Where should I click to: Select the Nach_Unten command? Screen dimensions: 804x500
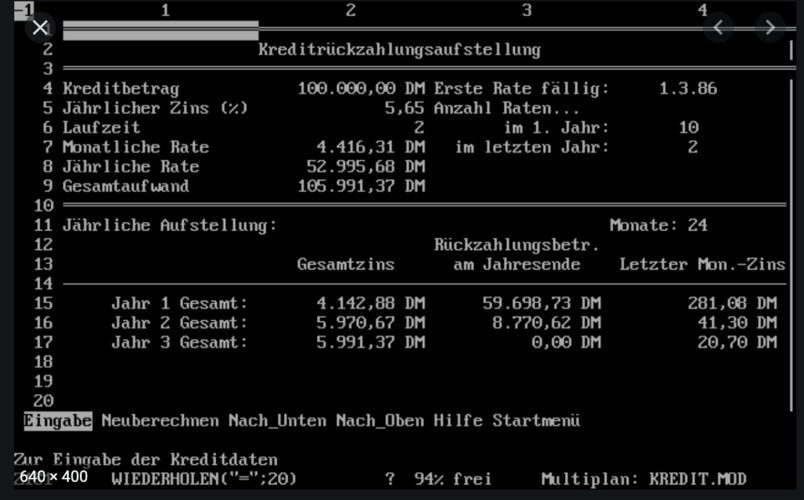coord(277,421)
